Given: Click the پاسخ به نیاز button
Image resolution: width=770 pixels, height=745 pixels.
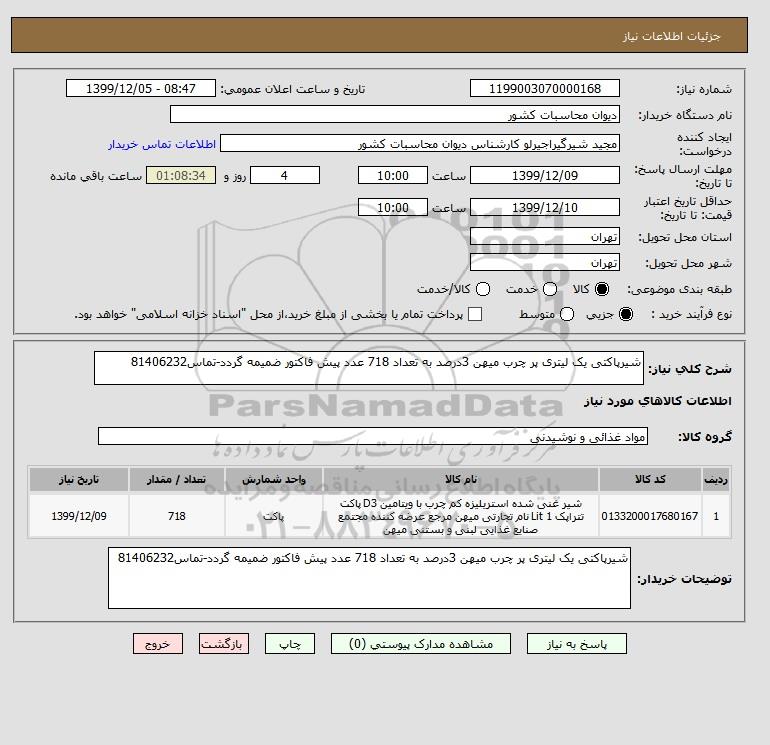Looking at the screenshot, I should pyautogui.click(x=577, y=644).
